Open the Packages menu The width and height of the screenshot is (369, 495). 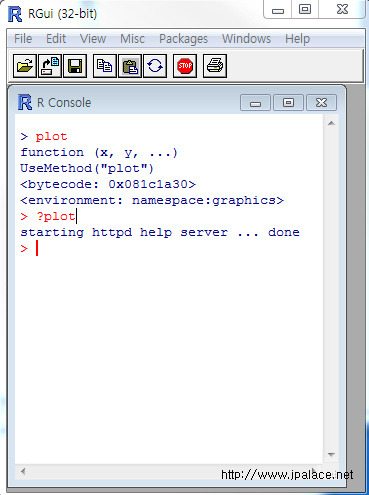point(183,39)
